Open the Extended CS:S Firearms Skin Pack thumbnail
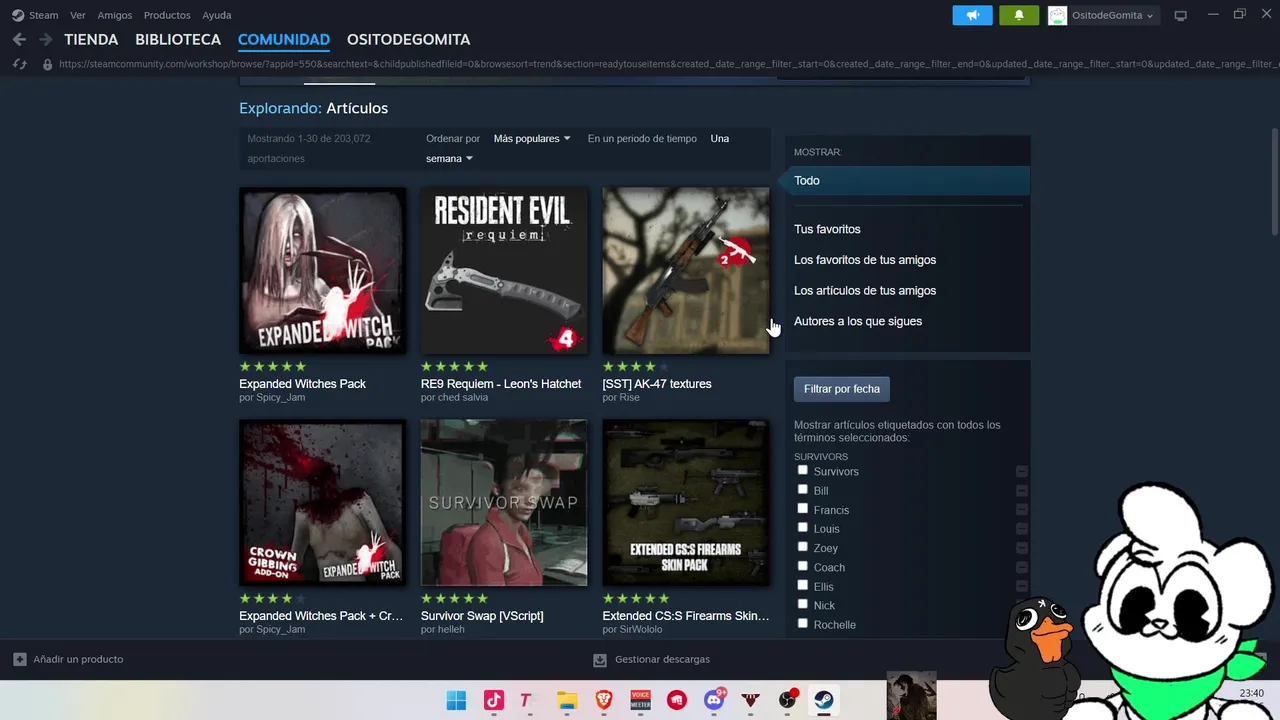The width and height of the screenshot is (1280, 720). (686, 503)
